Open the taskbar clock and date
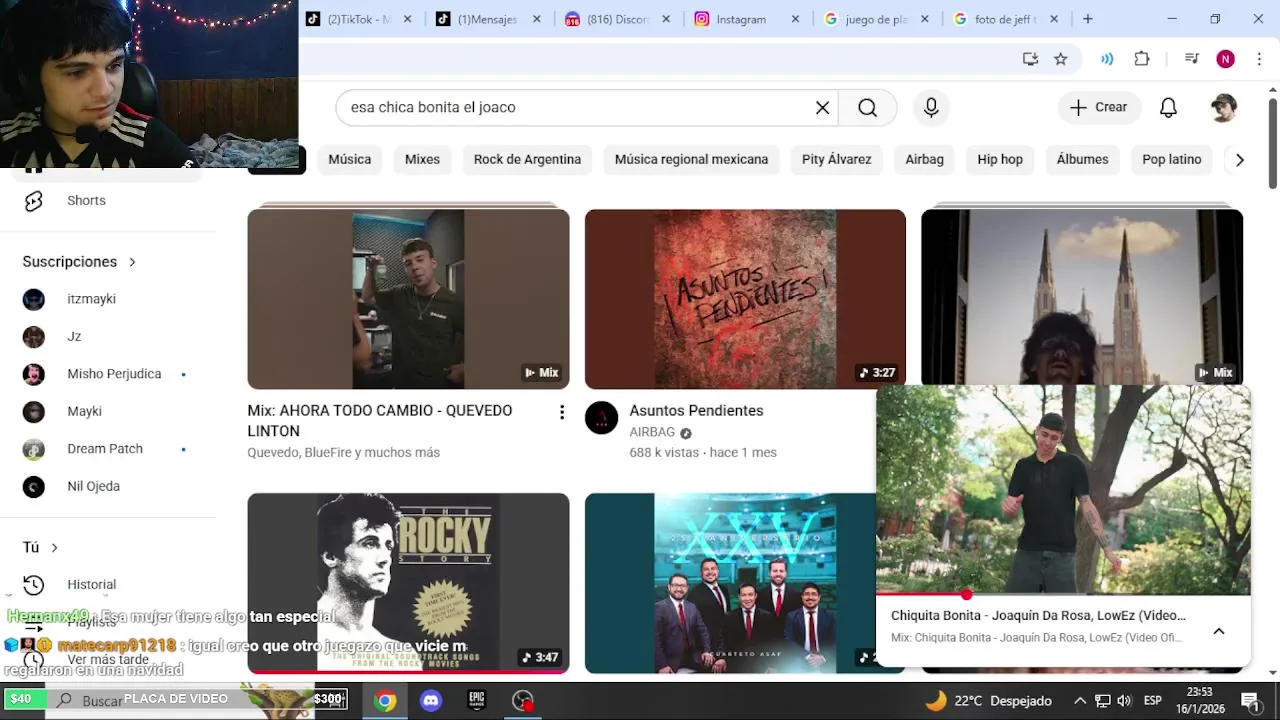This screenshot has width=1280, height=720. pos(1199,700)
